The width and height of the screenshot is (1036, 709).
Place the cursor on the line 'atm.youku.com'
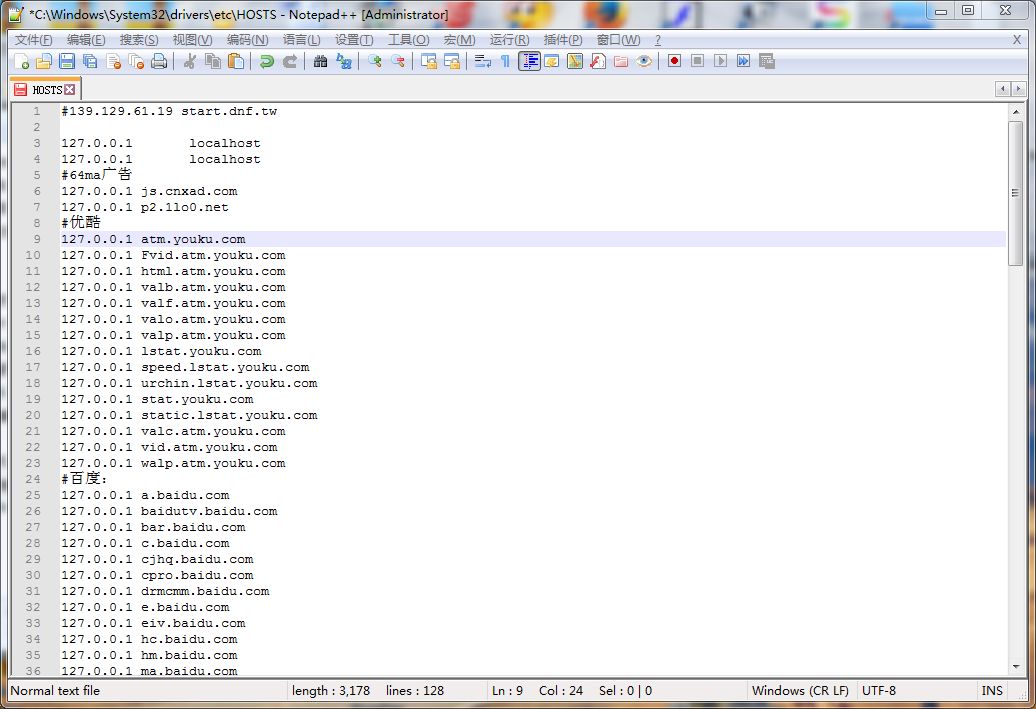point(193,239)
